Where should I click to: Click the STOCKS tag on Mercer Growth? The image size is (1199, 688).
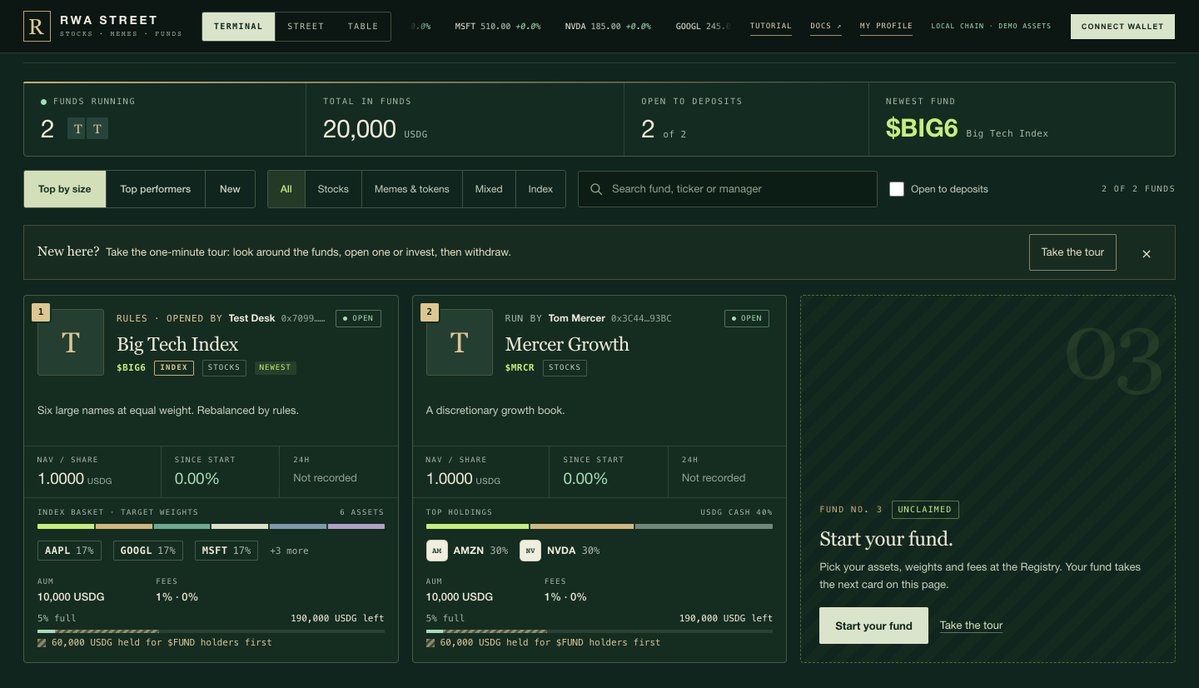coord(564,368)
